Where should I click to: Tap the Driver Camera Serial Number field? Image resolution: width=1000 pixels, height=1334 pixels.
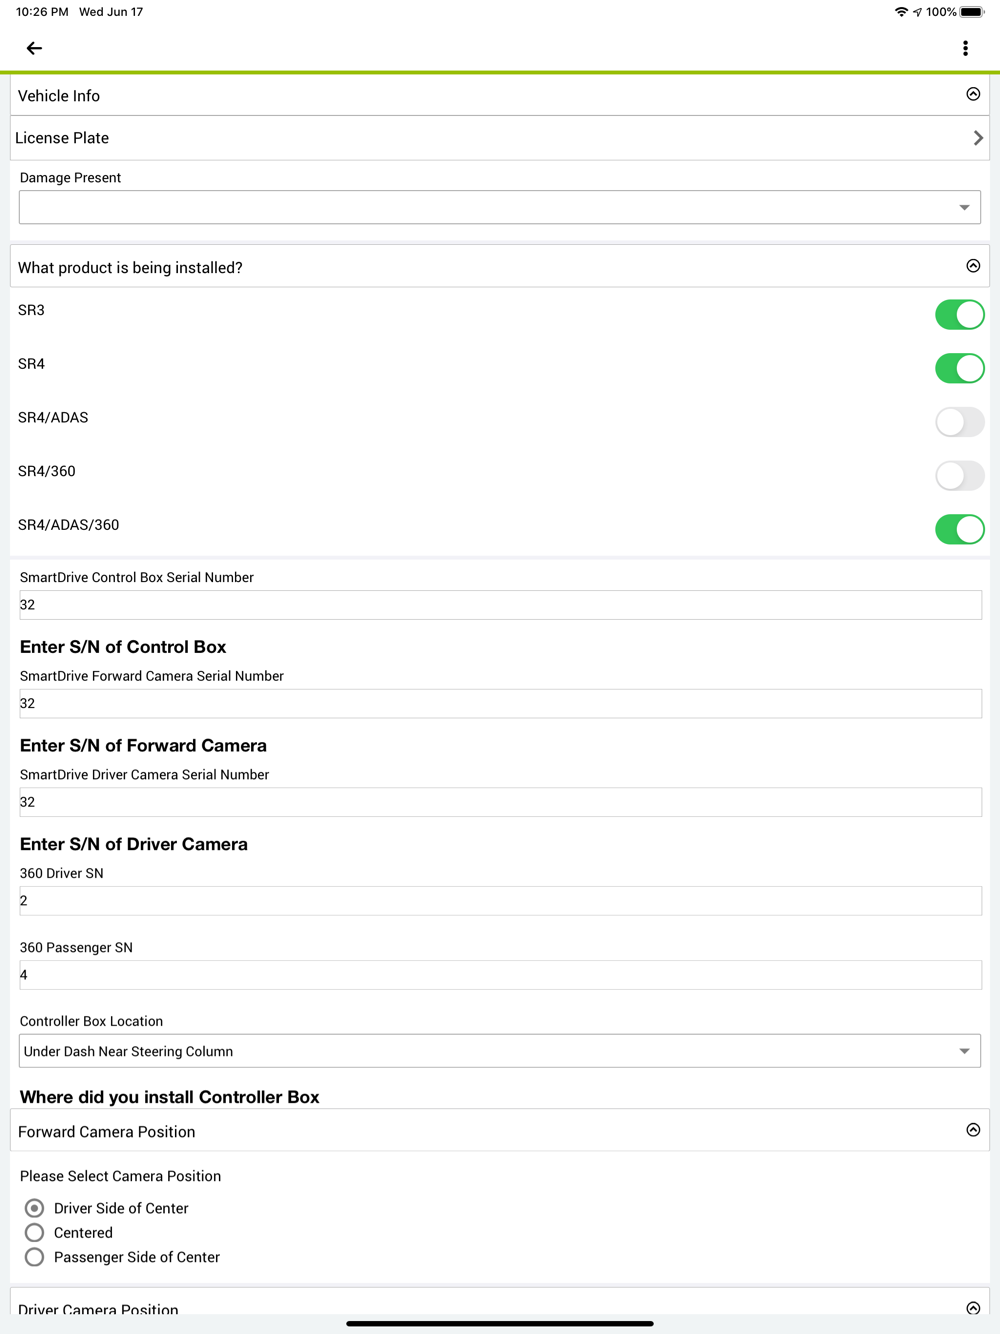click(x=500, y=802)
